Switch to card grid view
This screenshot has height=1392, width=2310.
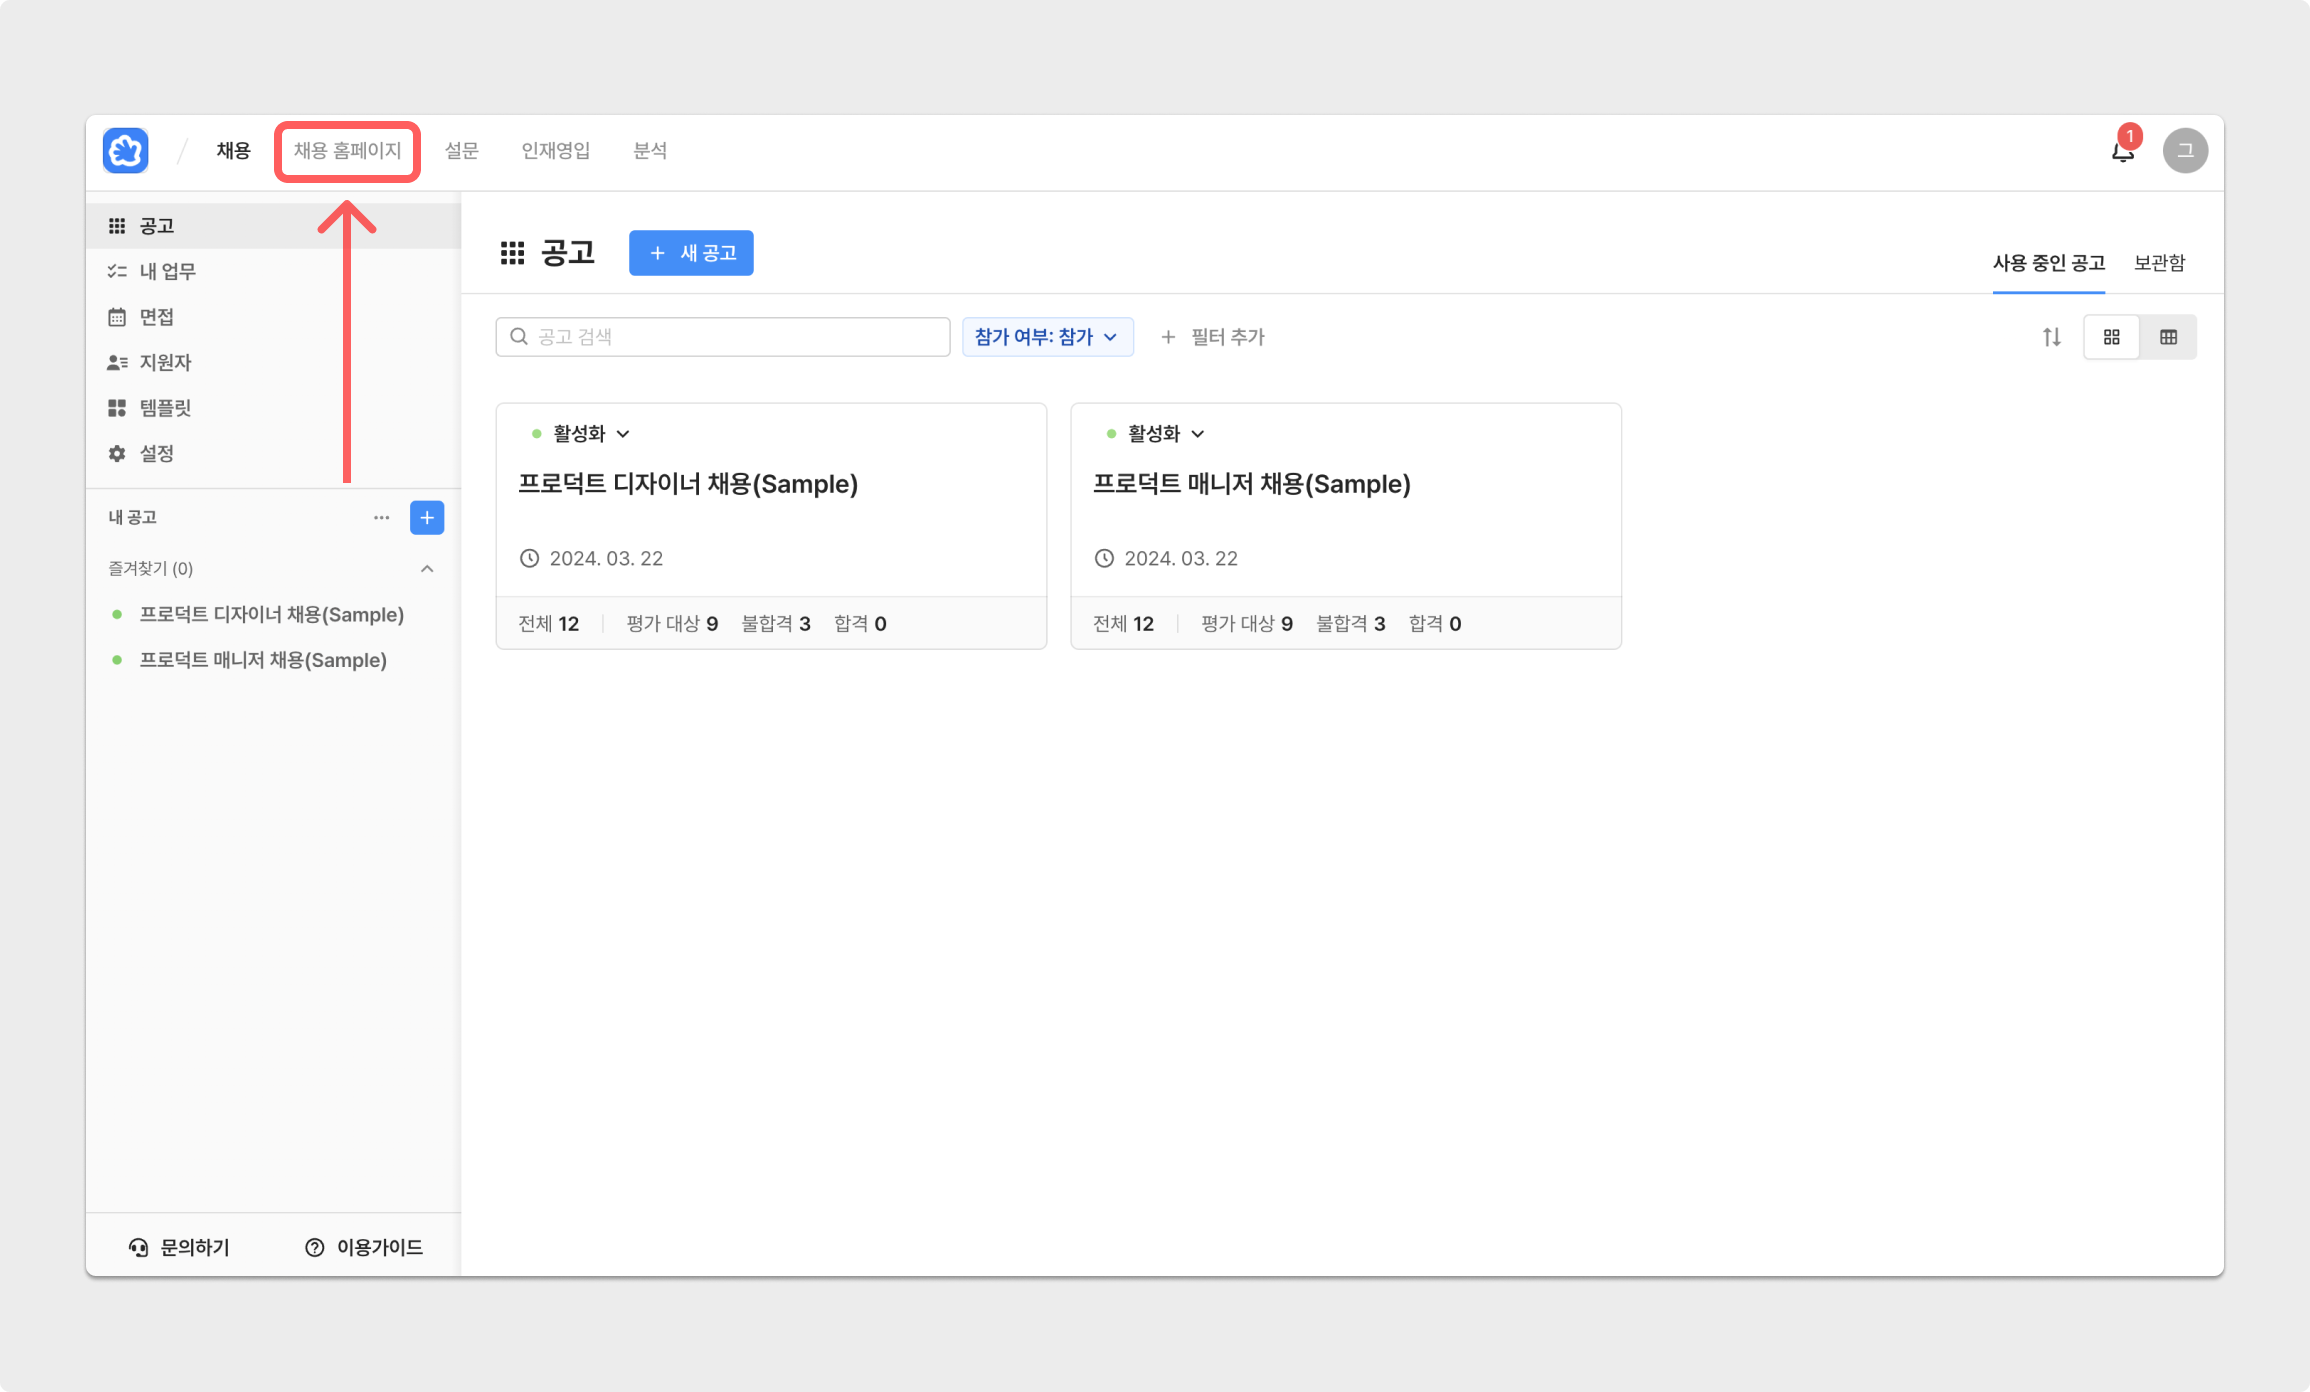(2111, 337)
